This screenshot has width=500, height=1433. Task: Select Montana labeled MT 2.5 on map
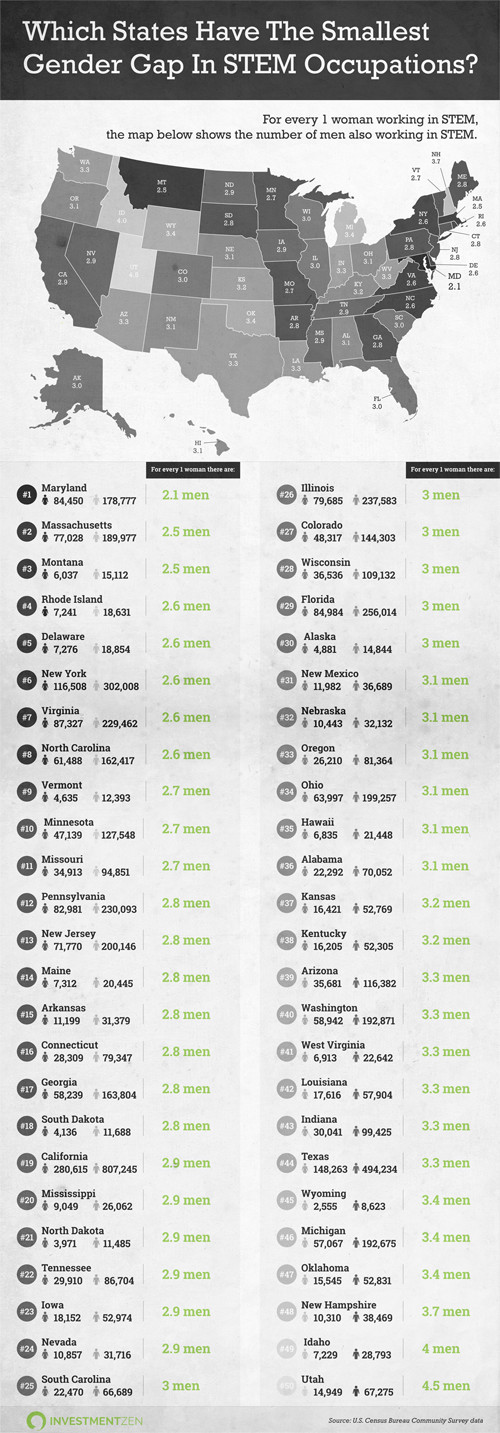point(161,184)
